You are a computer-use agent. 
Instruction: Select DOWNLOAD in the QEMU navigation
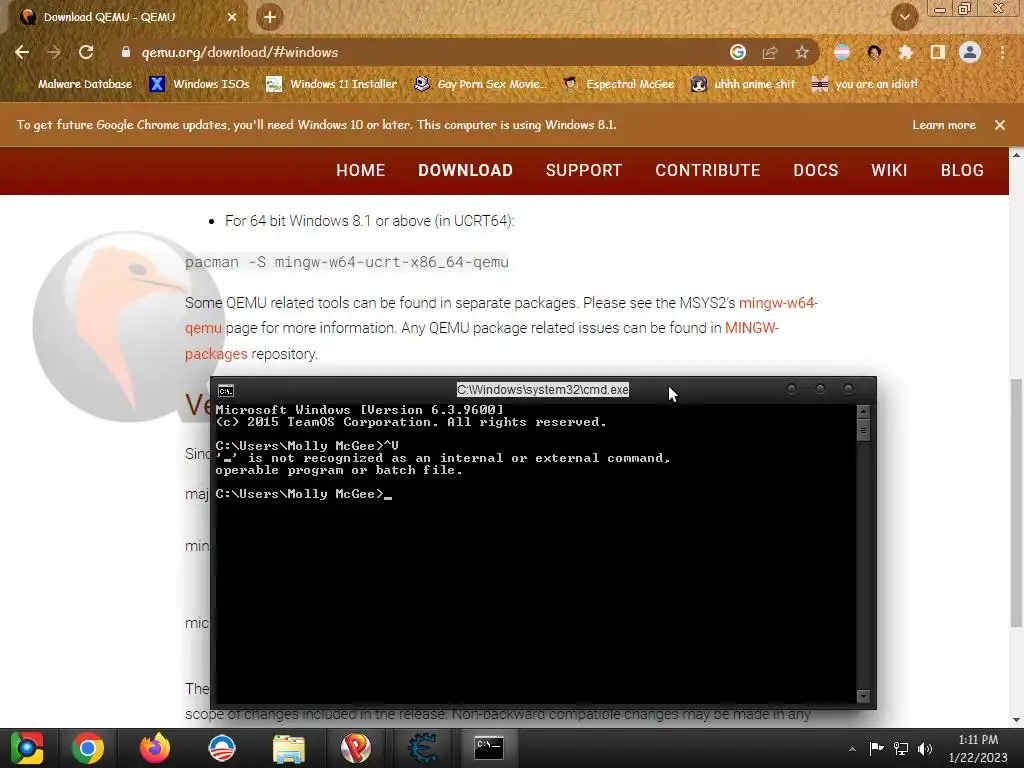point(465,170)
